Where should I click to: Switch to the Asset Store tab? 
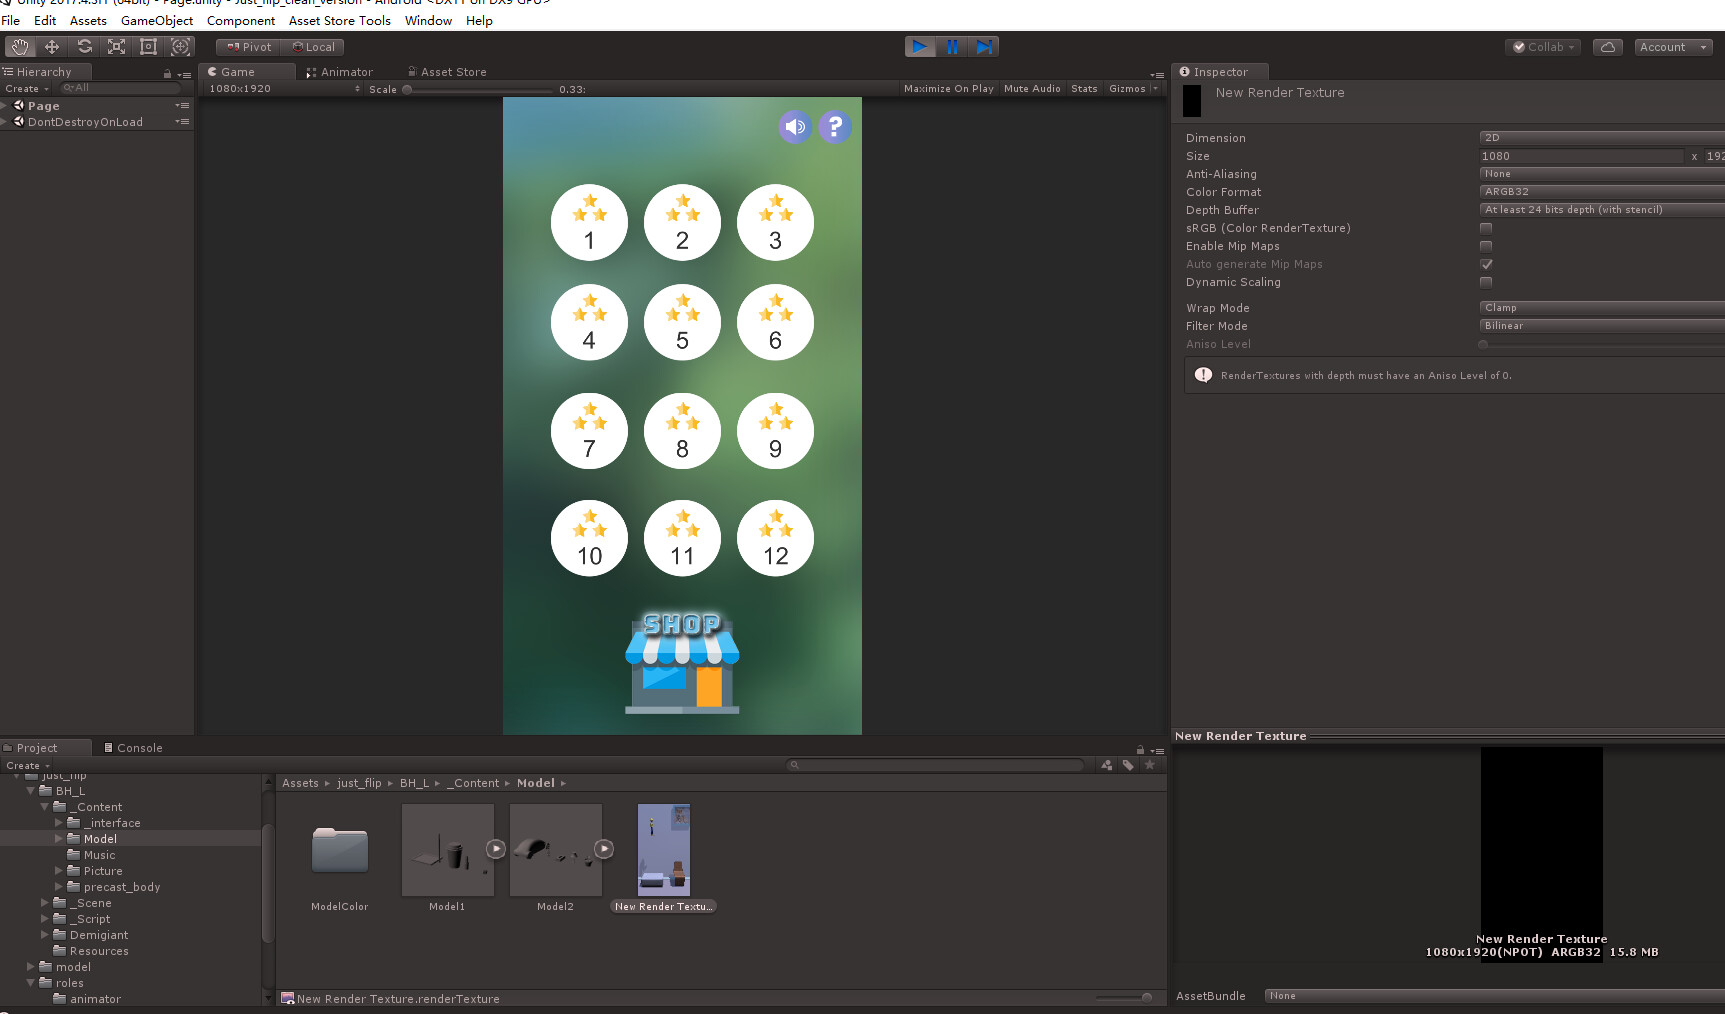coord(448,72)
